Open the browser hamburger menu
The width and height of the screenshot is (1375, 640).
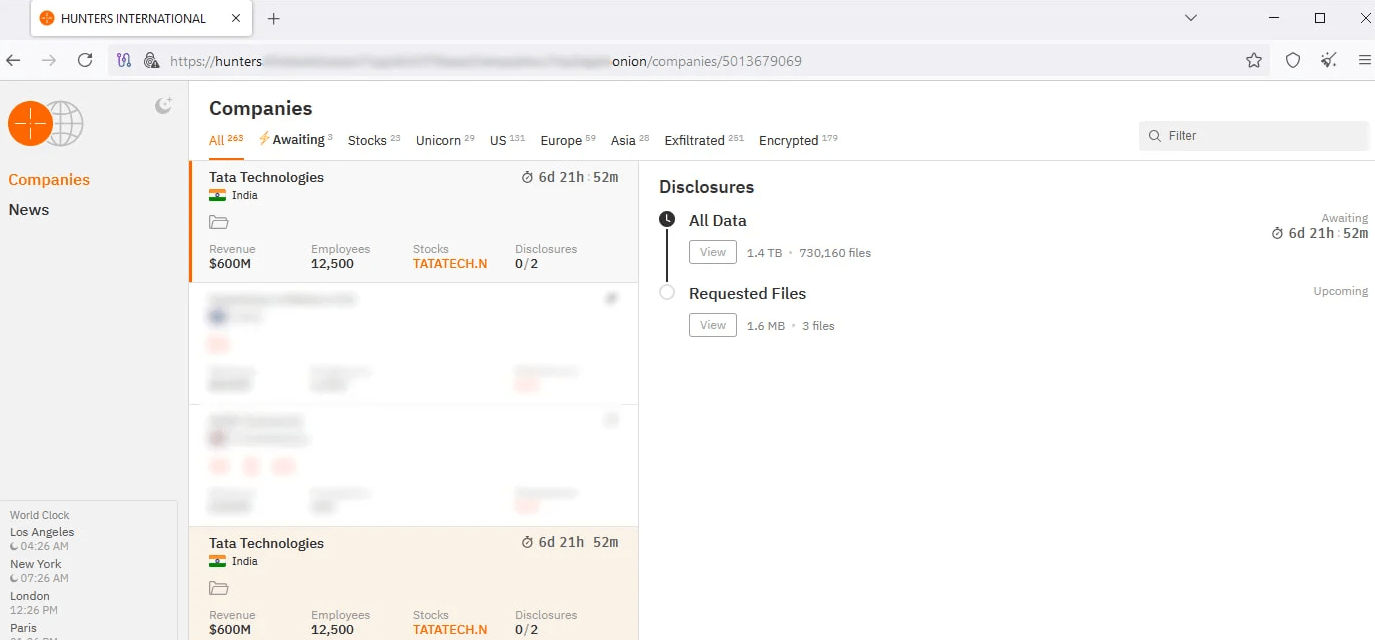click(x=1364, y=60)
